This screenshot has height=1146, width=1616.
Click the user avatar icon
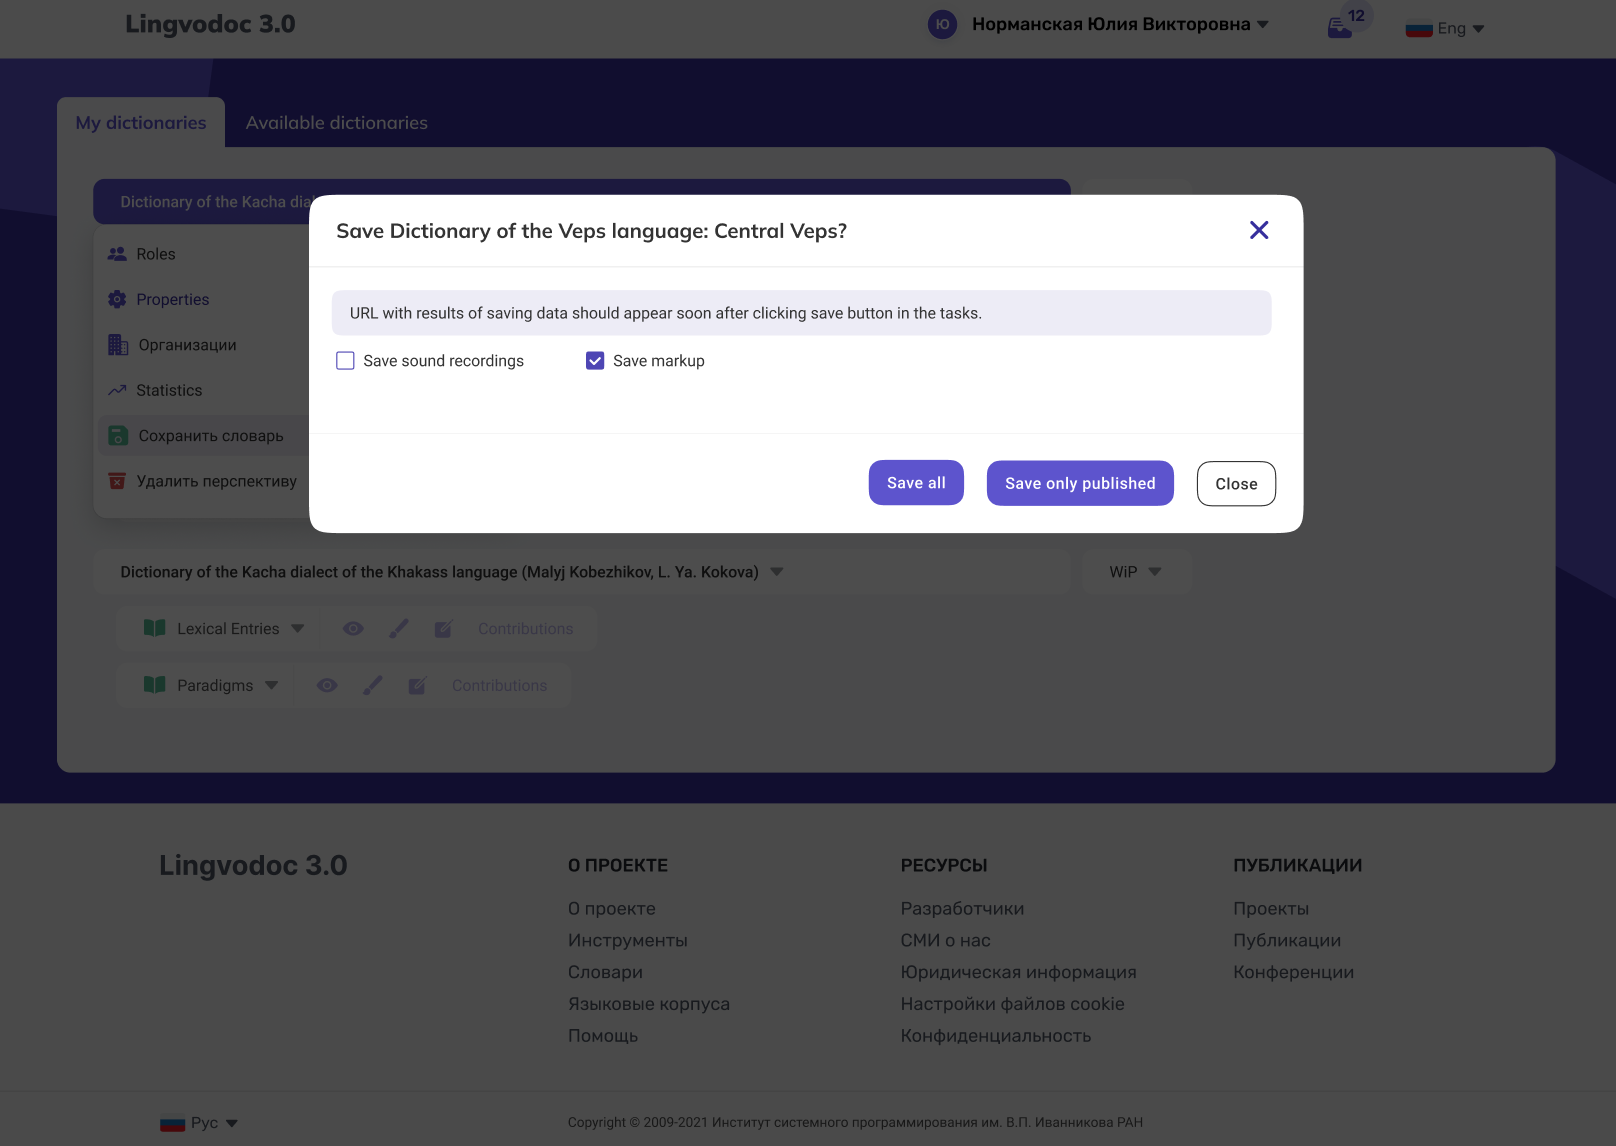[x=942, y=24]
